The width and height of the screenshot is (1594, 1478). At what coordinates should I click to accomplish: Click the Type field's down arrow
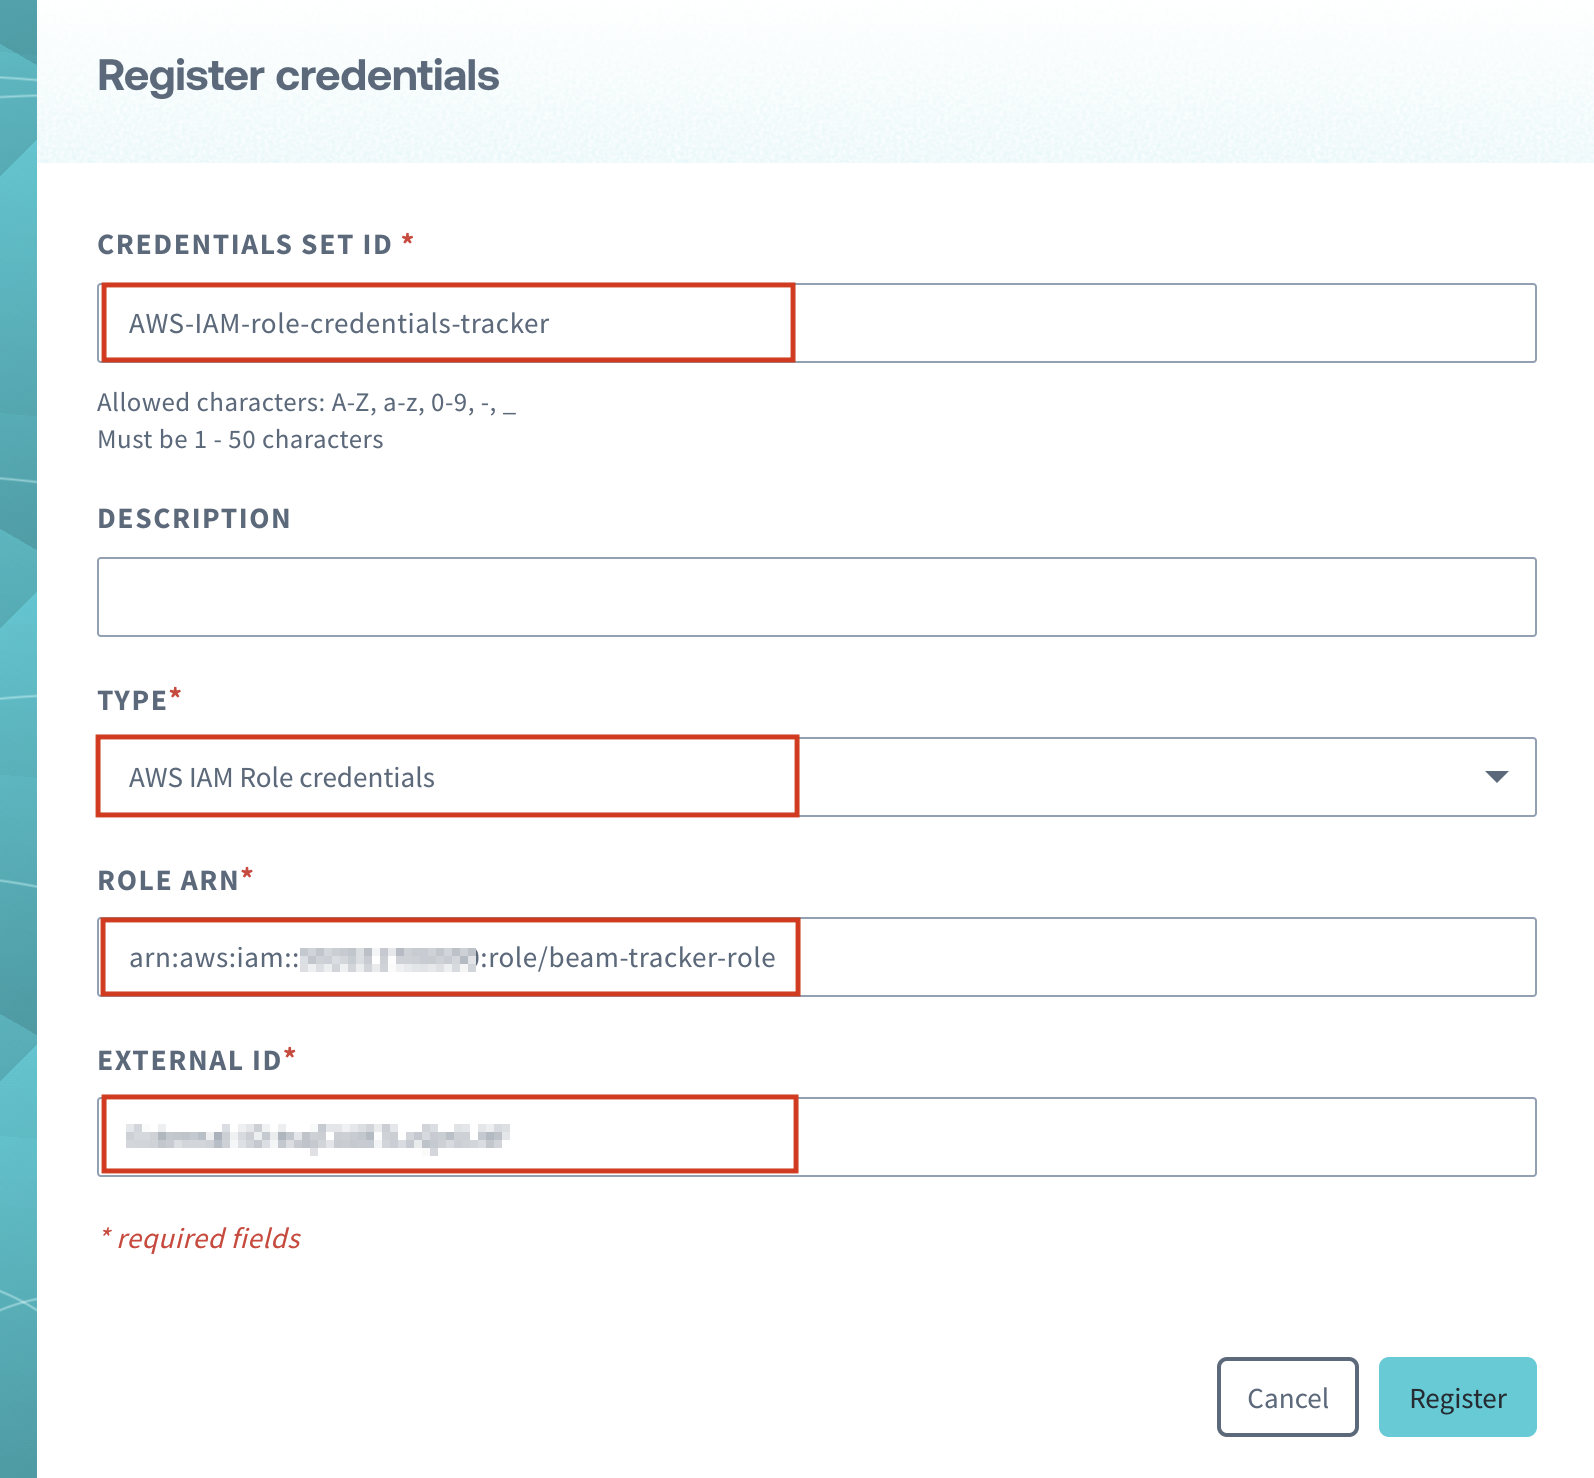1496,777
